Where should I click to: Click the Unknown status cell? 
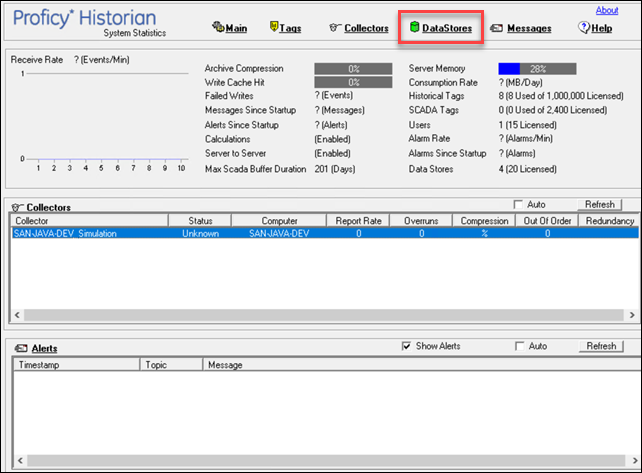point(200,233)
